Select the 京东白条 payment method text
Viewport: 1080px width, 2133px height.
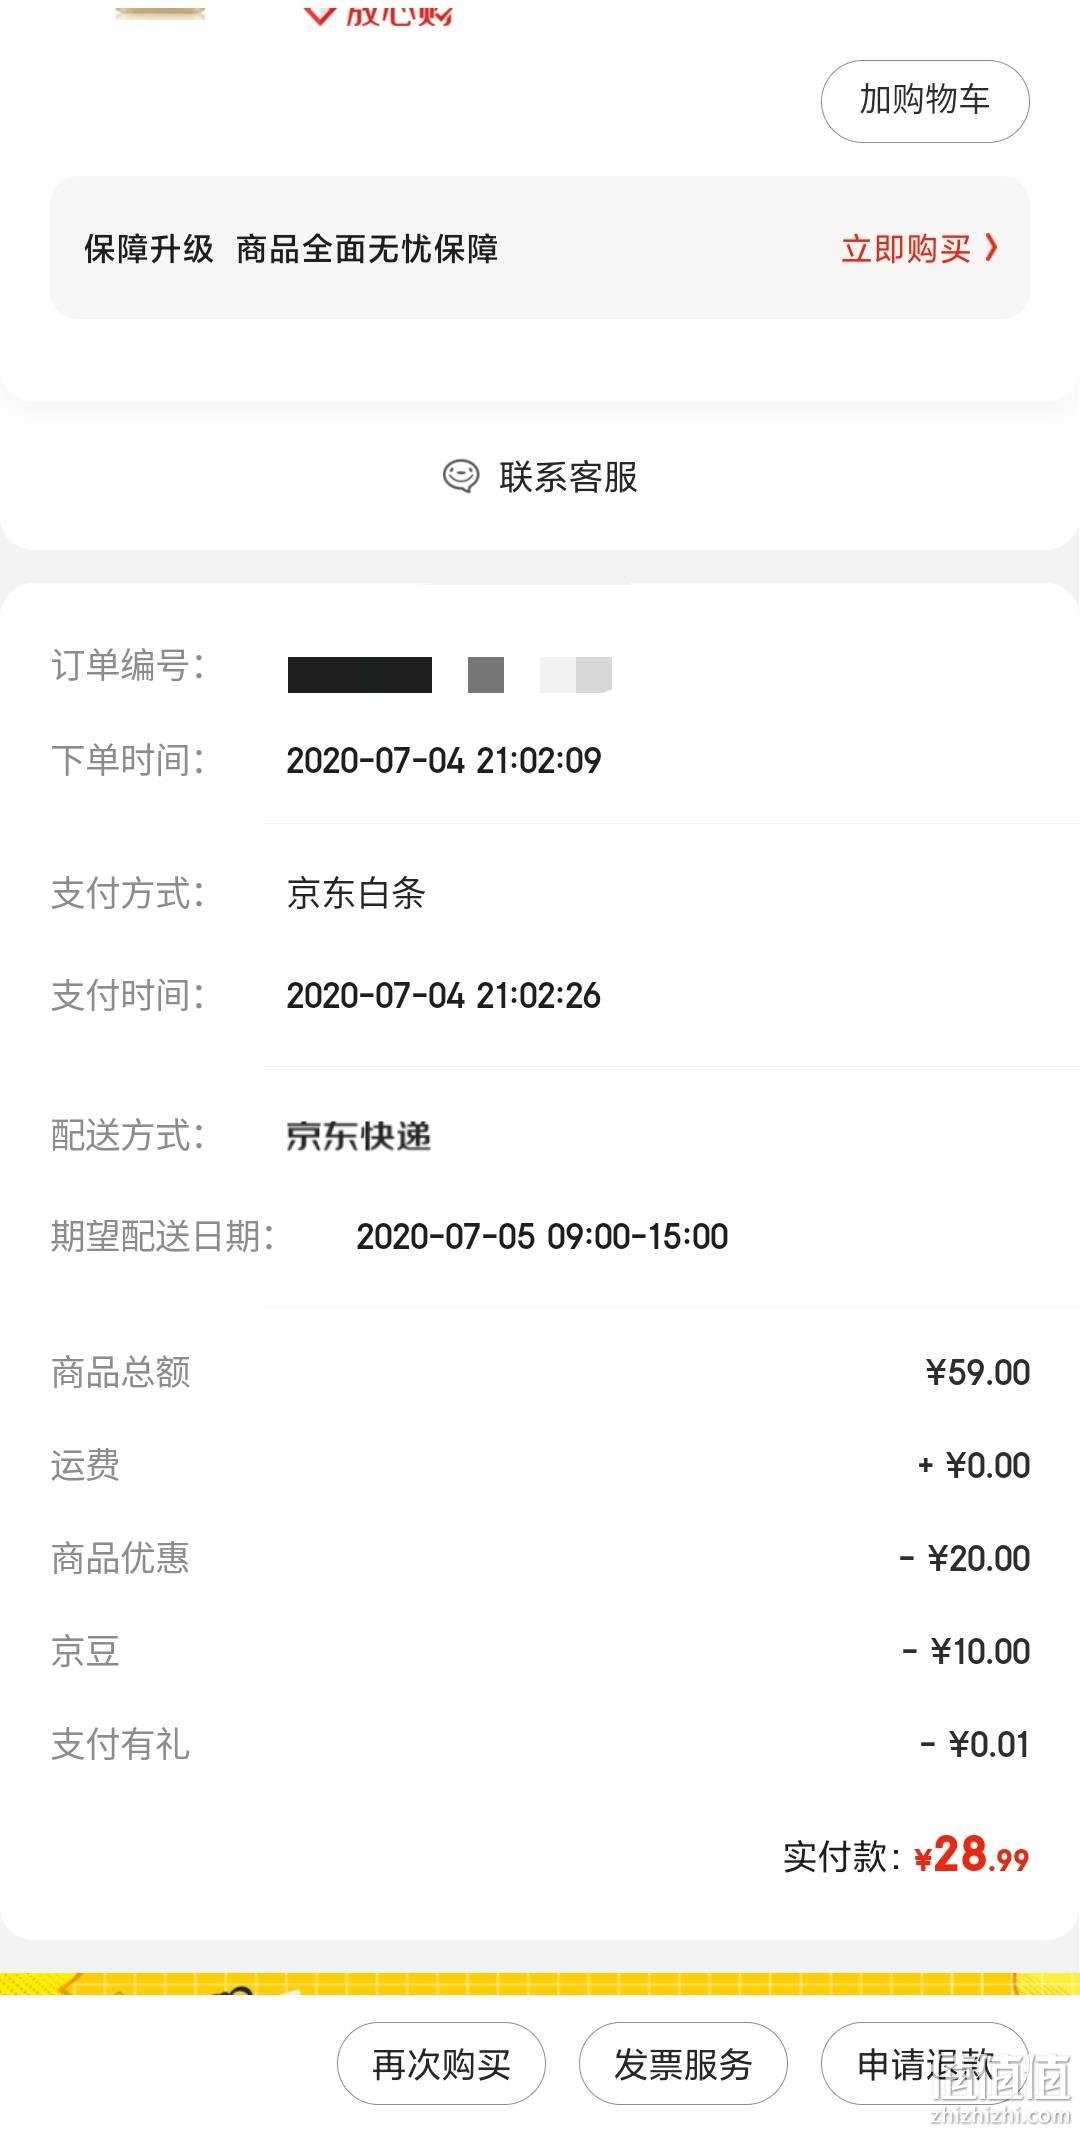point(356,893)
